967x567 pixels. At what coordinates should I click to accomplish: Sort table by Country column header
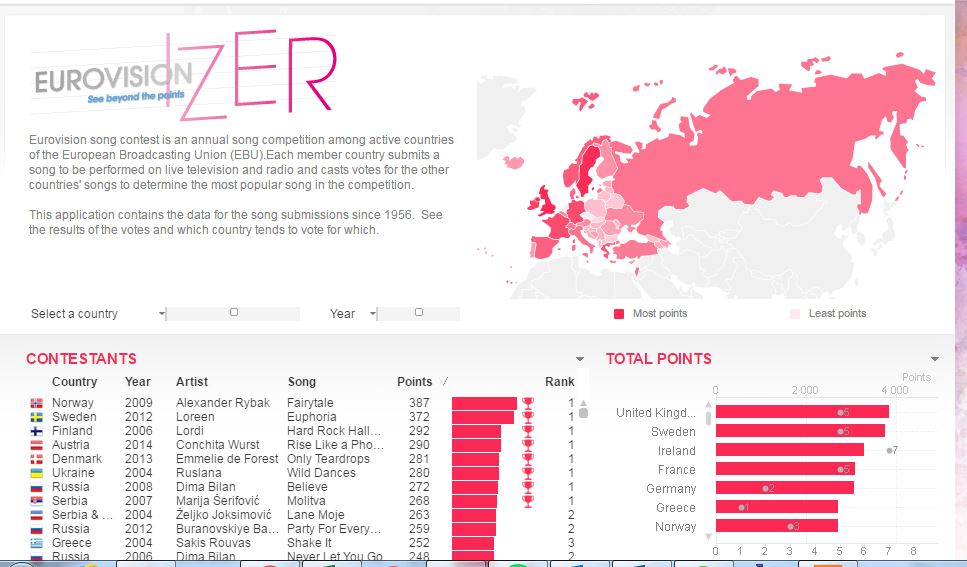click(x=75, y=382)
